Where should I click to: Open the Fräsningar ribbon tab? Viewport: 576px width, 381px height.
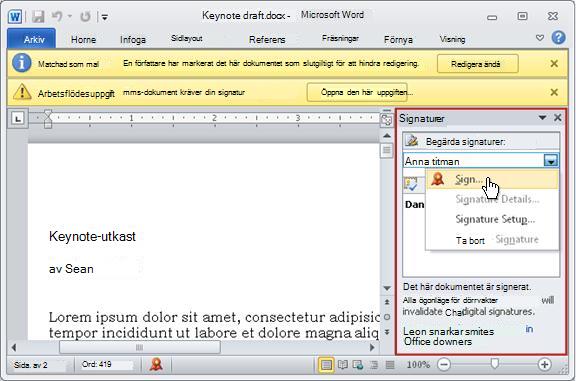click(340, 38)
